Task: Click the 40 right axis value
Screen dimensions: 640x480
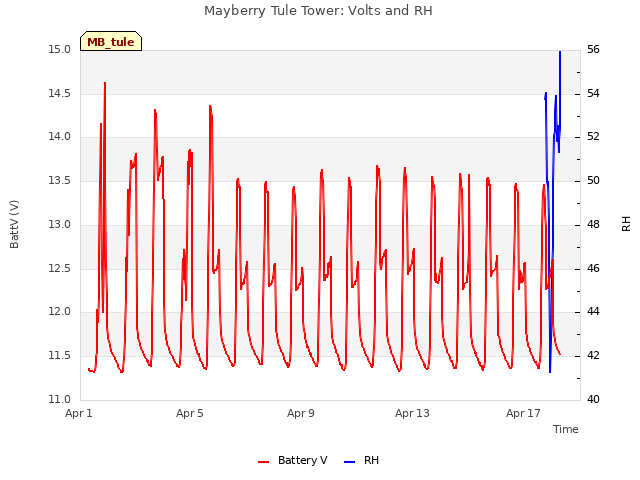Action: tap(593, 399)
